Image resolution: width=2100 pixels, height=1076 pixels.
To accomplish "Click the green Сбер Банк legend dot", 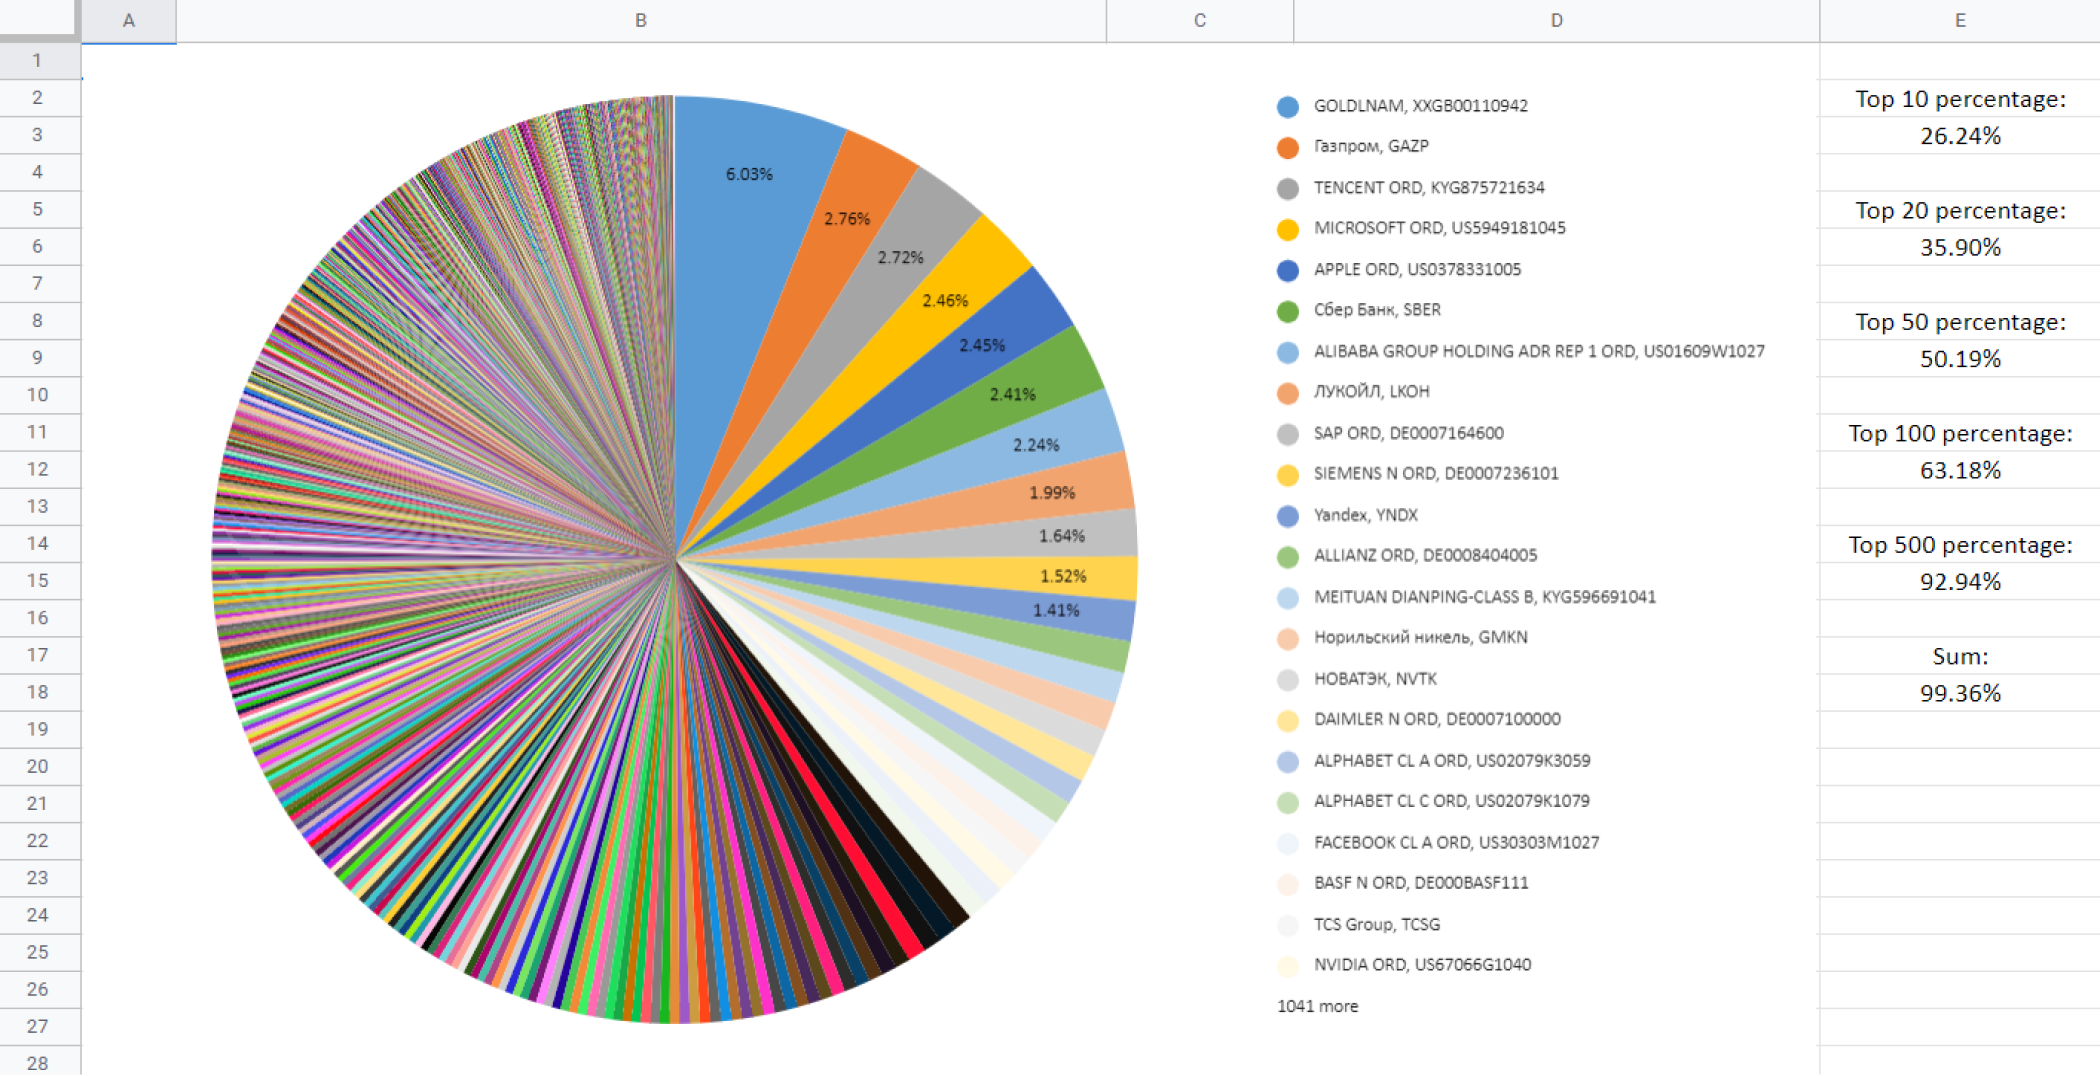I will (1288, 311).
